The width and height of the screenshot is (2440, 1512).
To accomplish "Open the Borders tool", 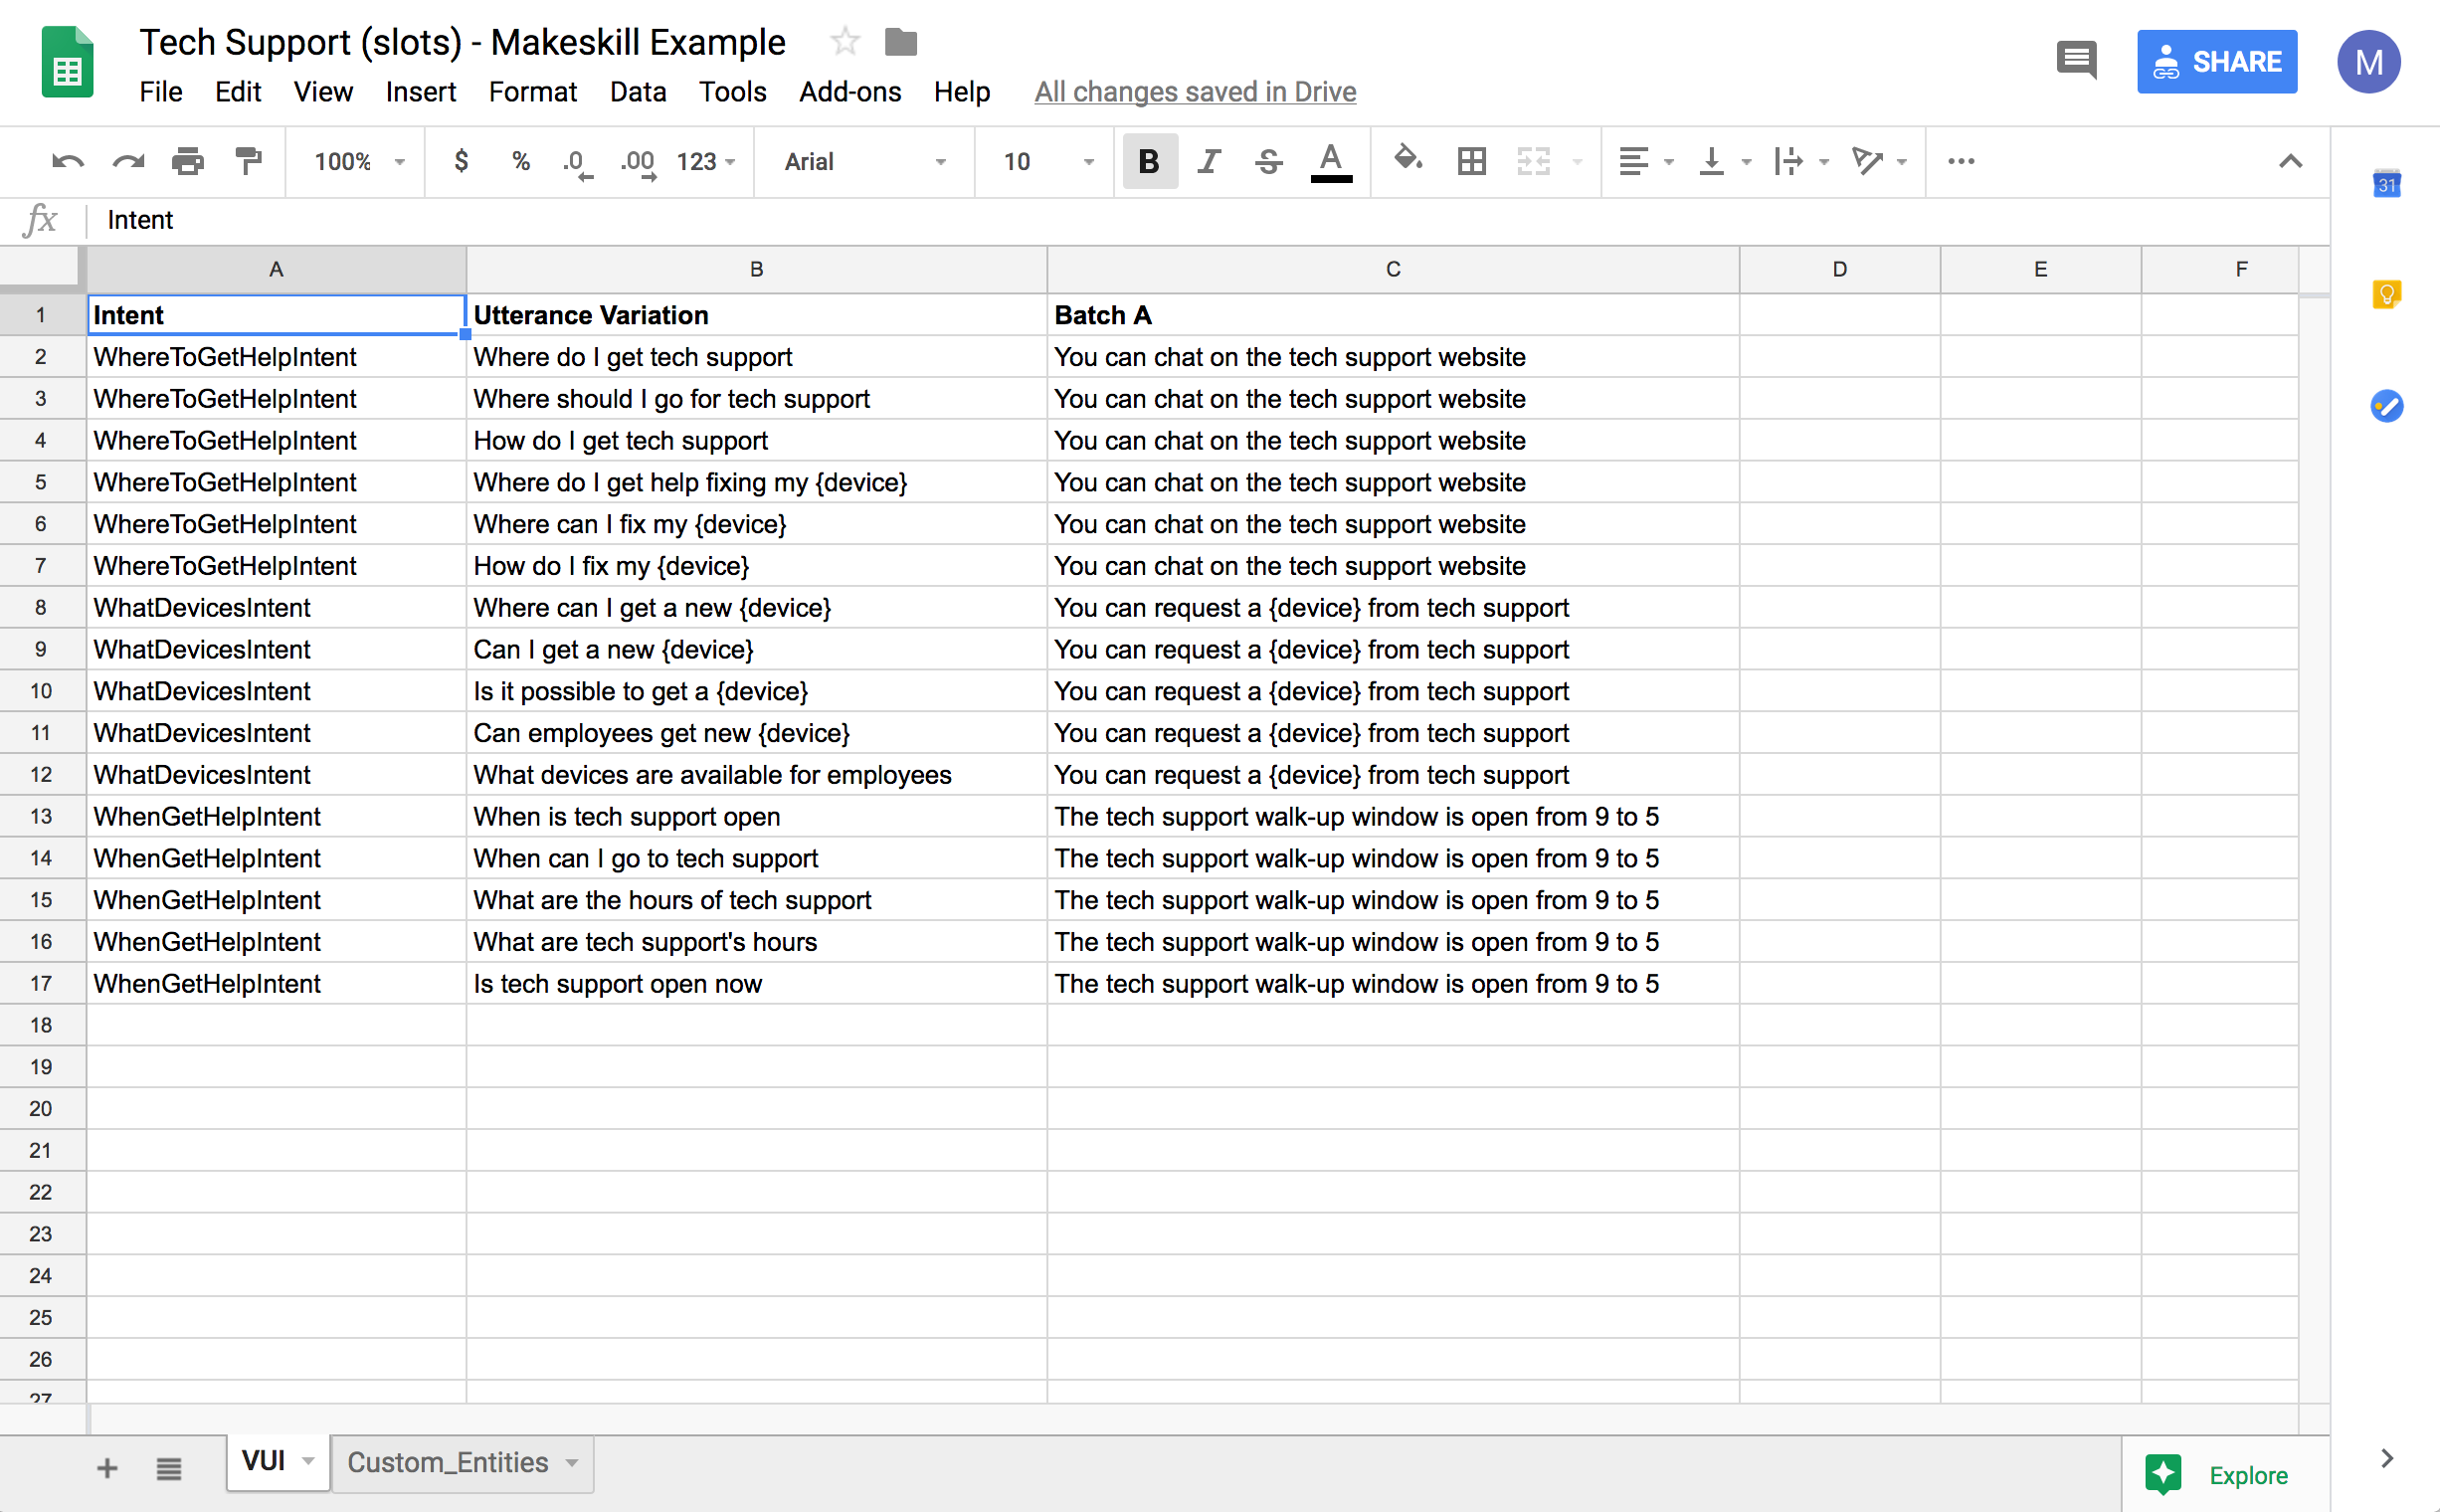I will point(1472,161).
